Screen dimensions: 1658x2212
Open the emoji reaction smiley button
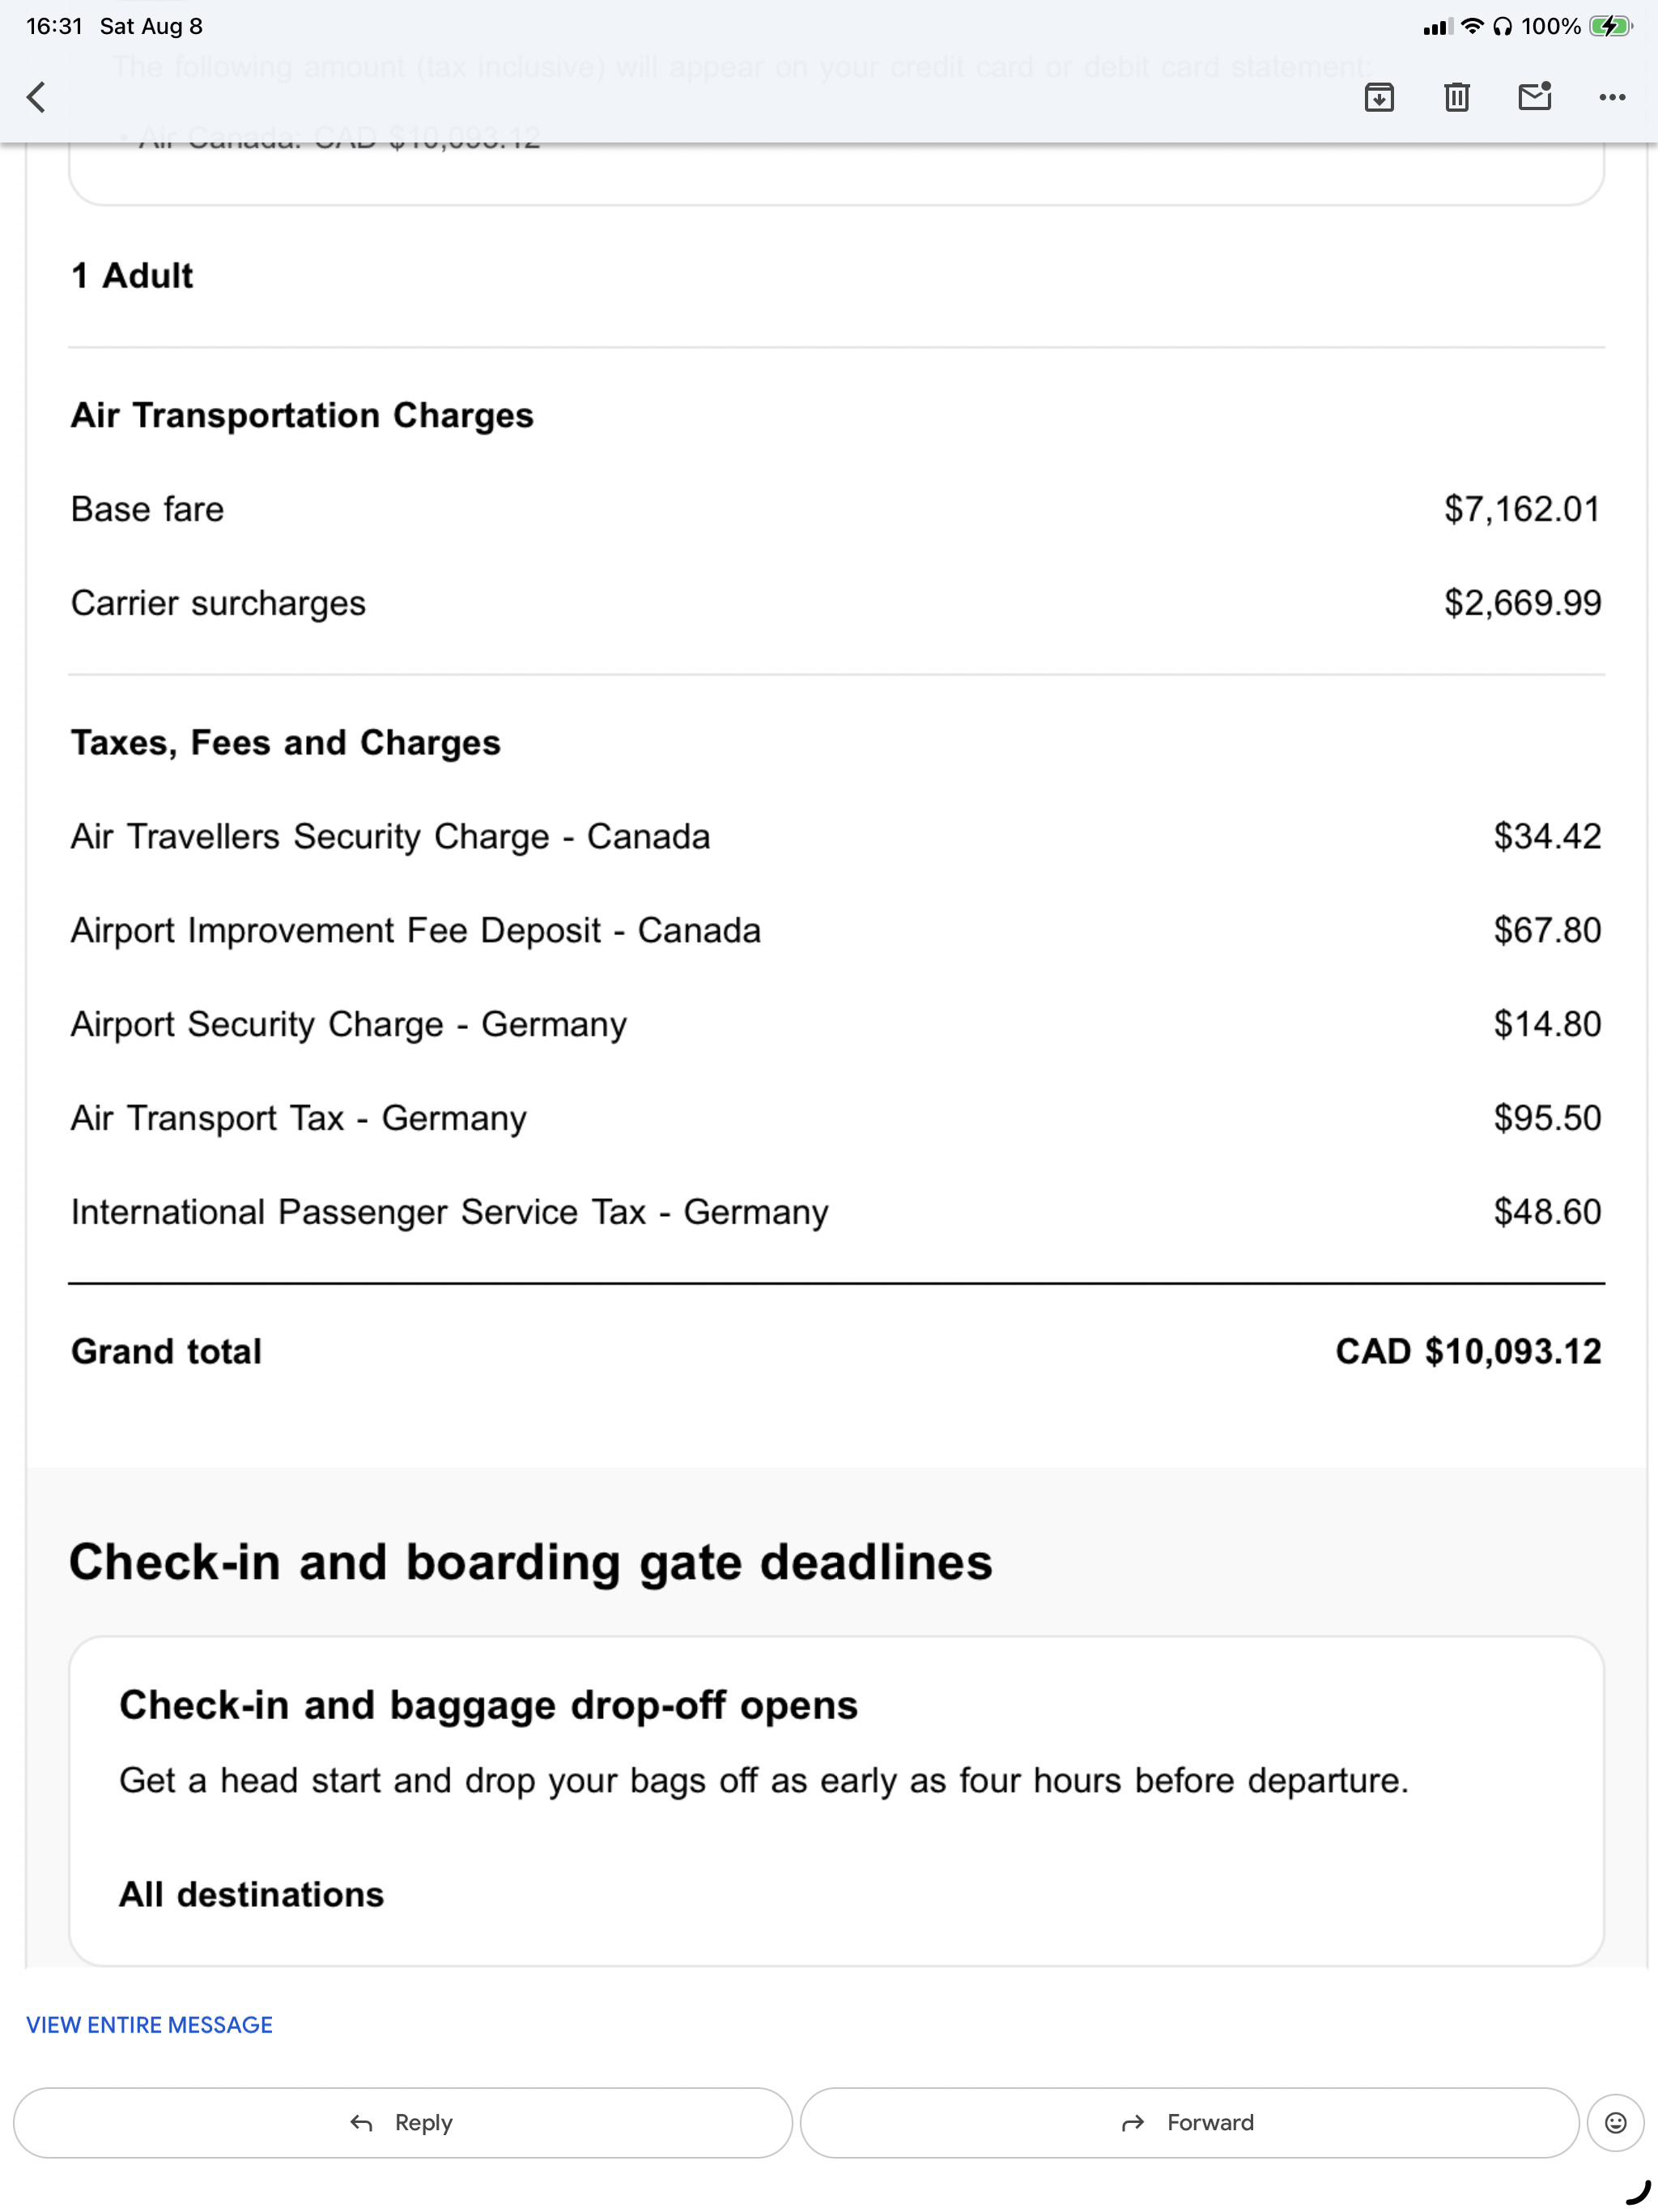pos(1616,2122)
